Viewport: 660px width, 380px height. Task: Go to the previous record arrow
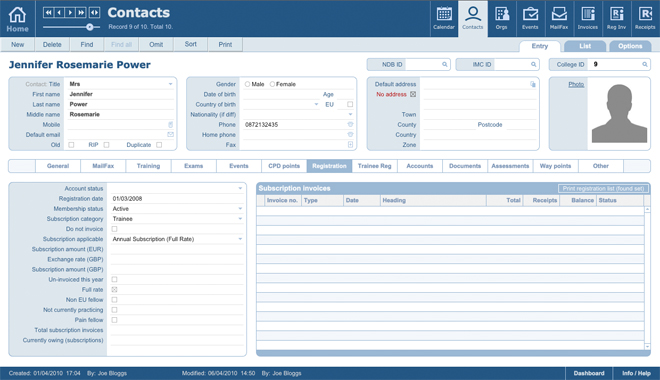(x=59, y=13)
